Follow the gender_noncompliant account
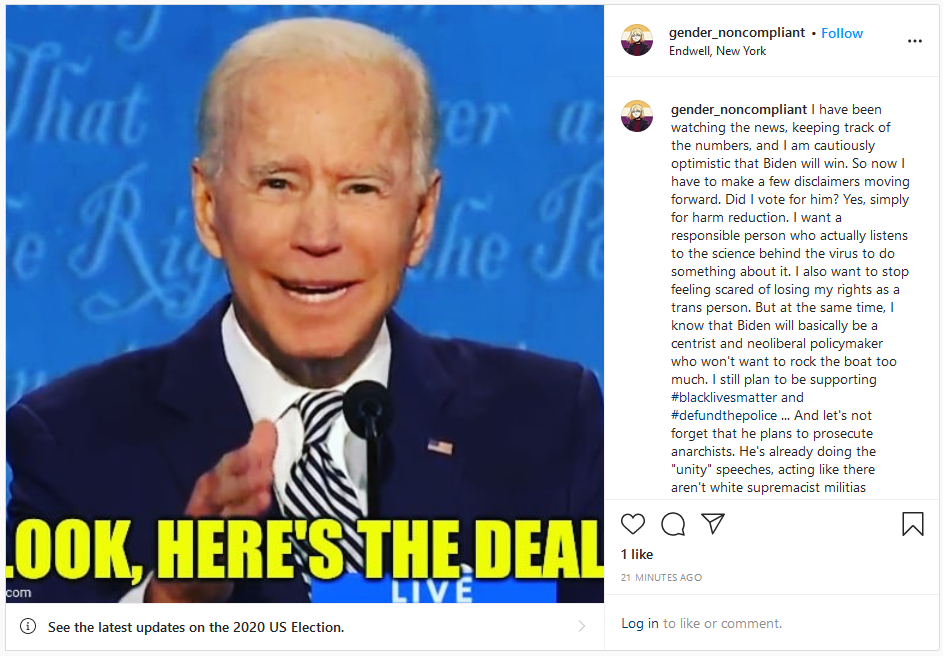The image size is (943, 656). coord(842,33)
